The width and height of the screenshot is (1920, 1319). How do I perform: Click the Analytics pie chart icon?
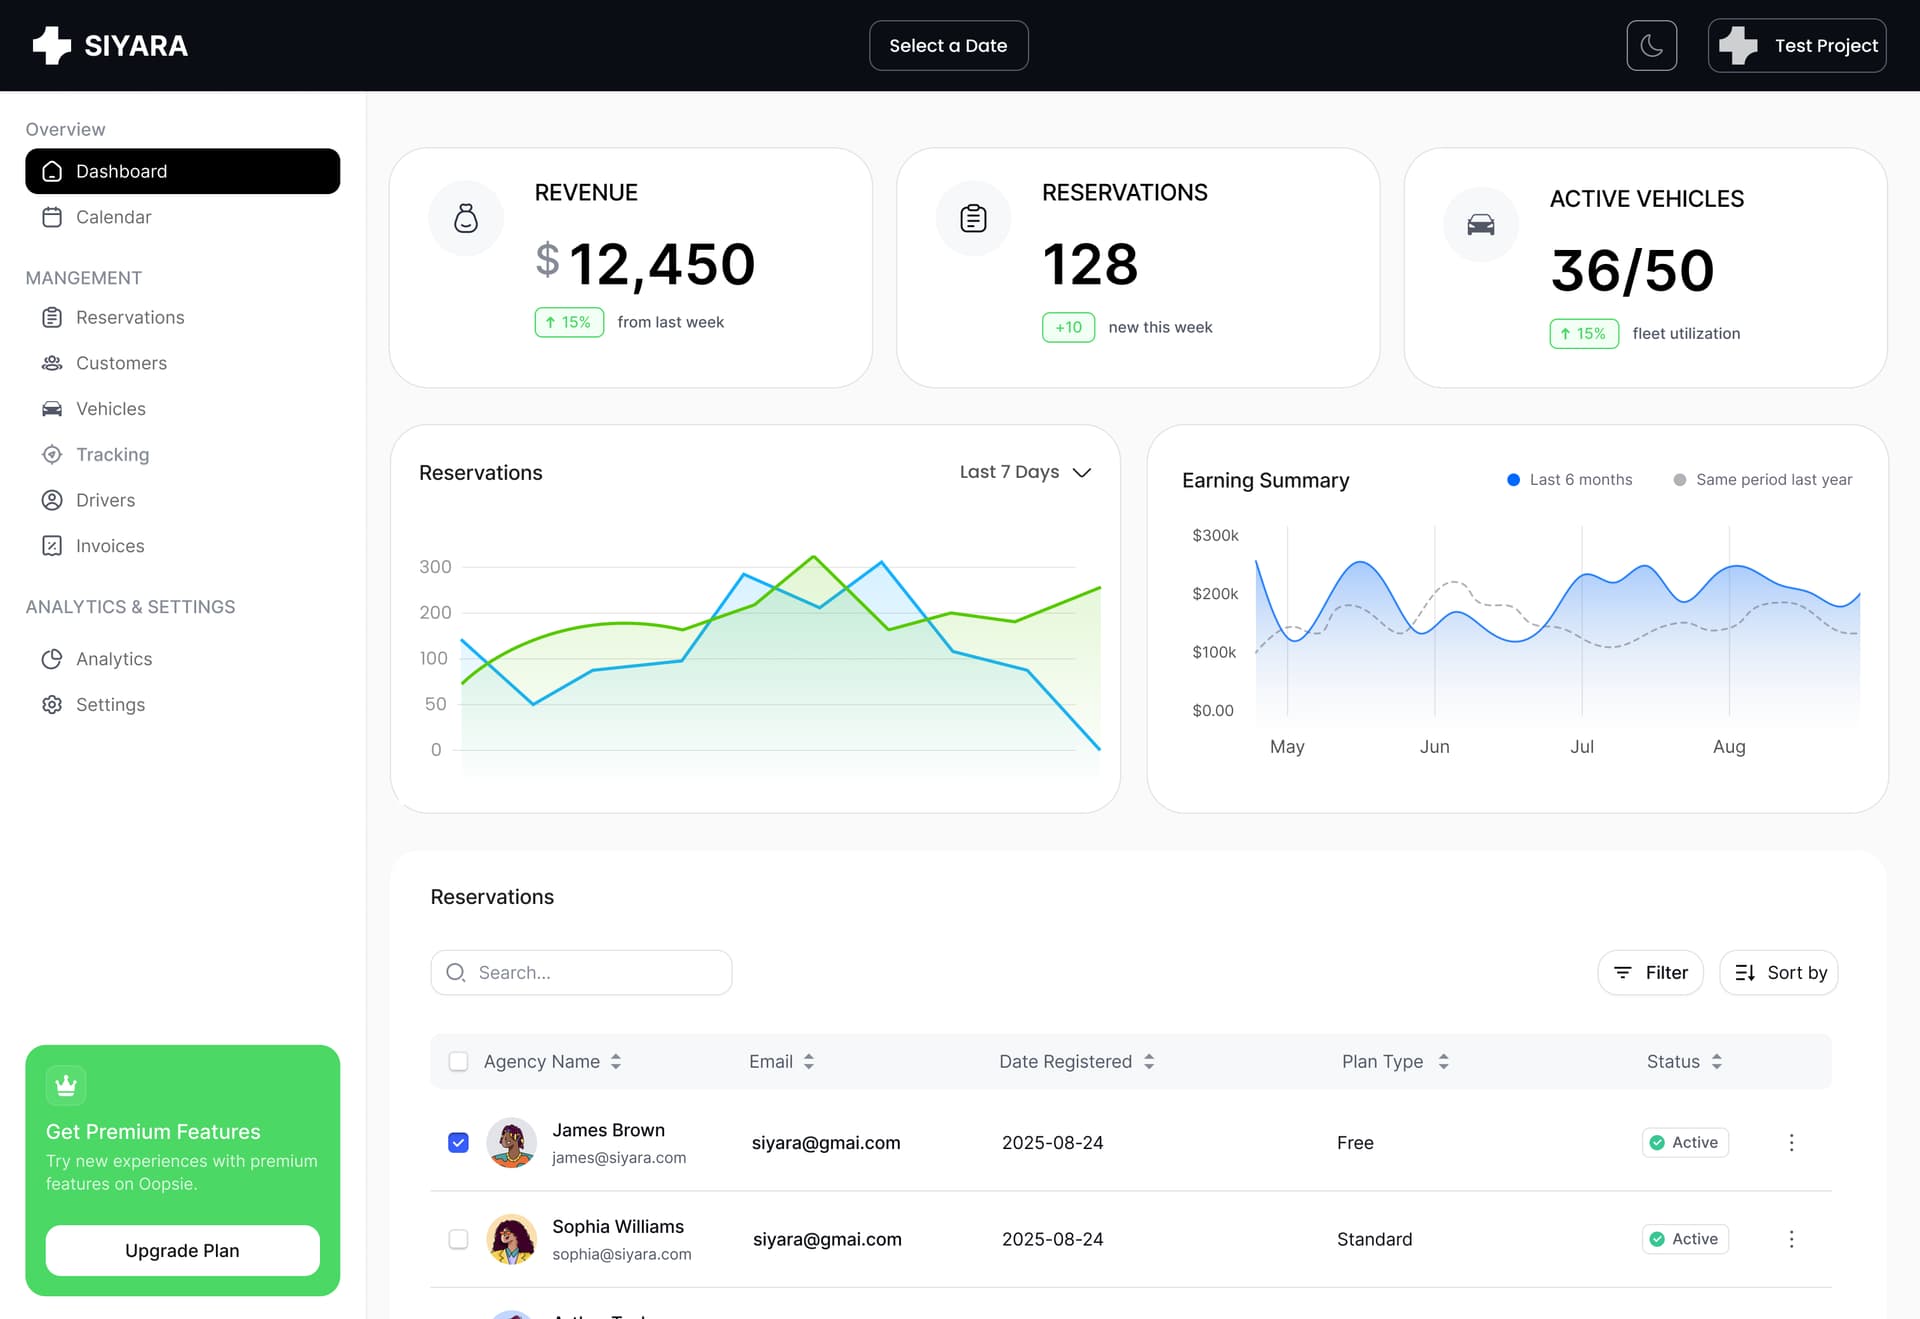pyautogui.click(x=52, y=659)
